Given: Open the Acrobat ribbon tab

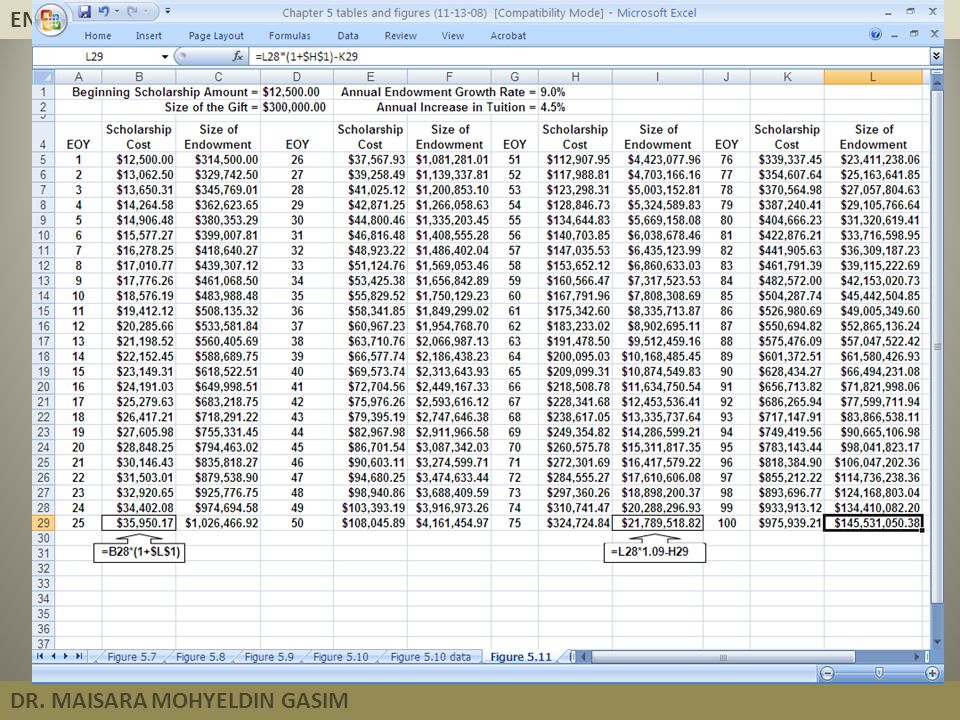Looking at the screenshot, I should (508, 36).
